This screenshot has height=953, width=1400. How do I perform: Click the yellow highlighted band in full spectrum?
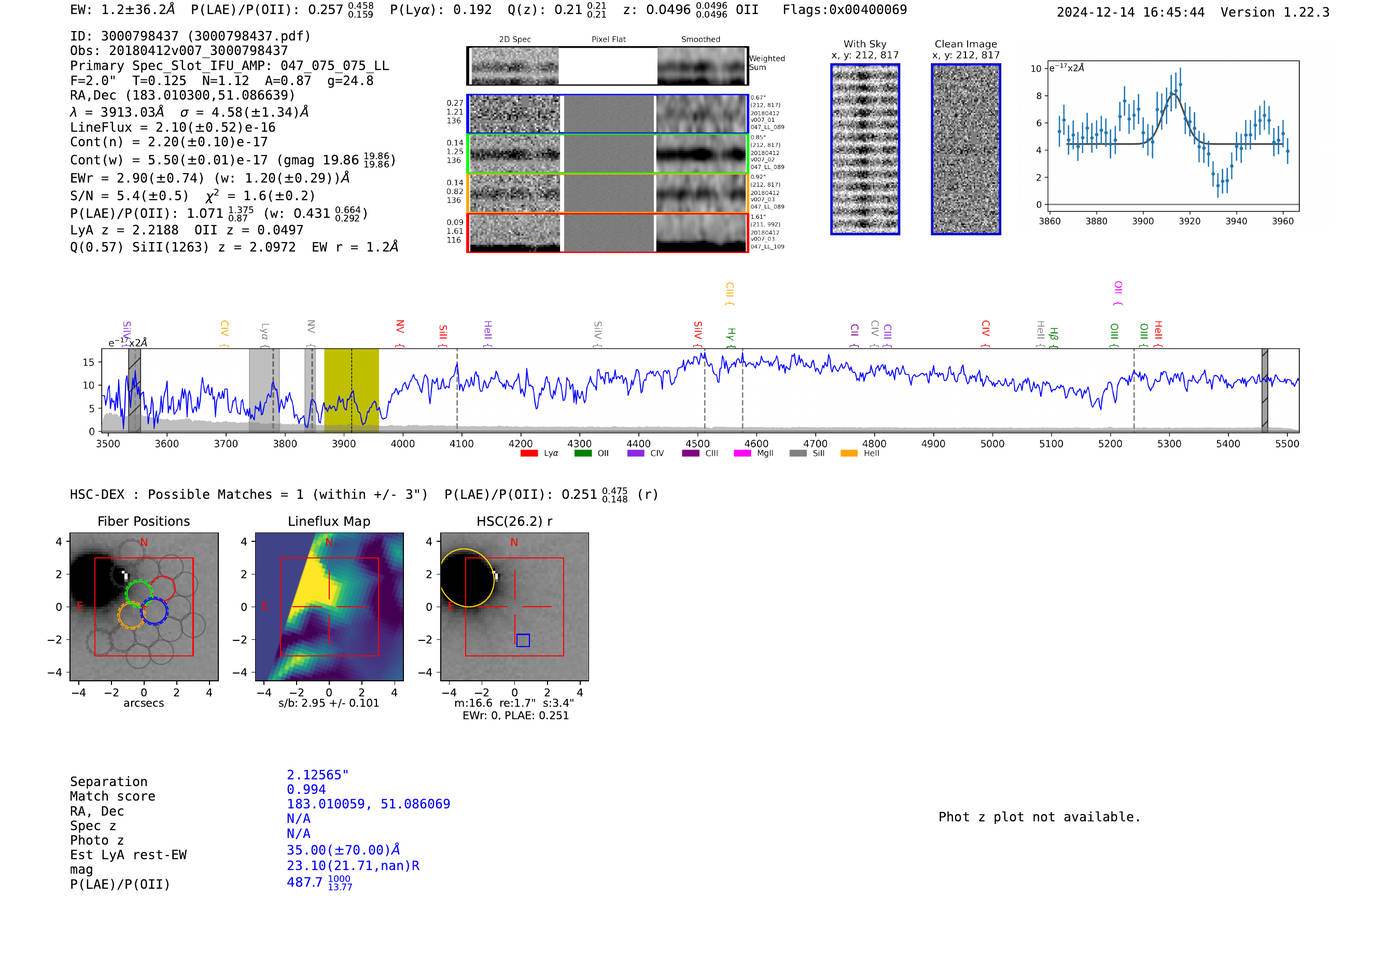[351, 390]
